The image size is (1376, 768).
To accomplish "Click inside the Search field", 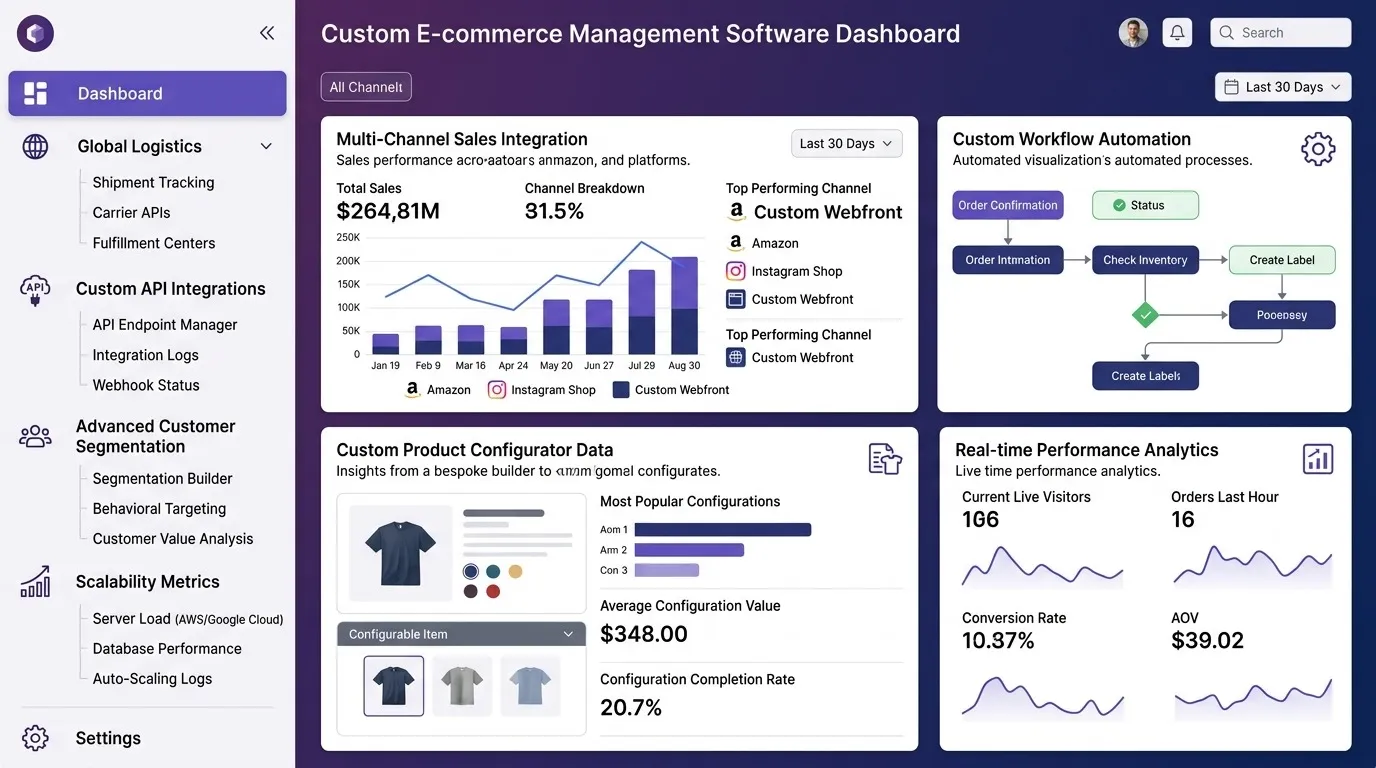I will pyautogui.click(x=1281, y=33).
